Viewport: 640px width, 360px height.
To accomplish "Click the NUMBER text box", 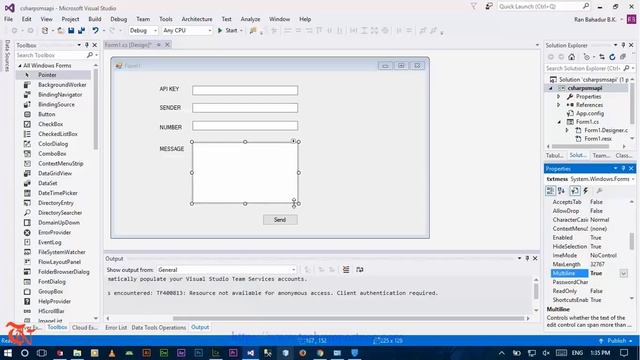I will (x=245, y=126).
